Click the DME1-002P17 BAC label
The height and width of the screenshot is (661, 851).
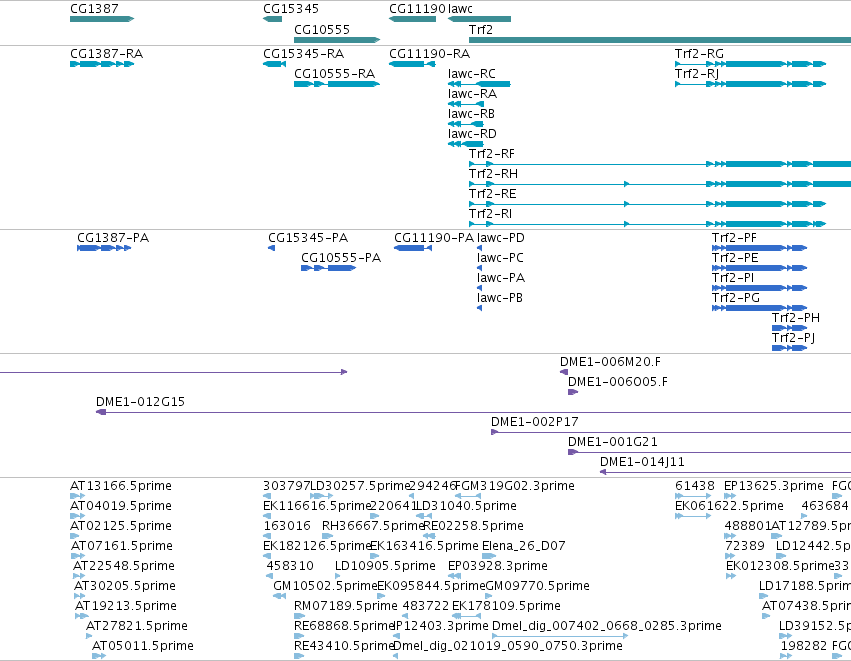click(x=535, y=422)
